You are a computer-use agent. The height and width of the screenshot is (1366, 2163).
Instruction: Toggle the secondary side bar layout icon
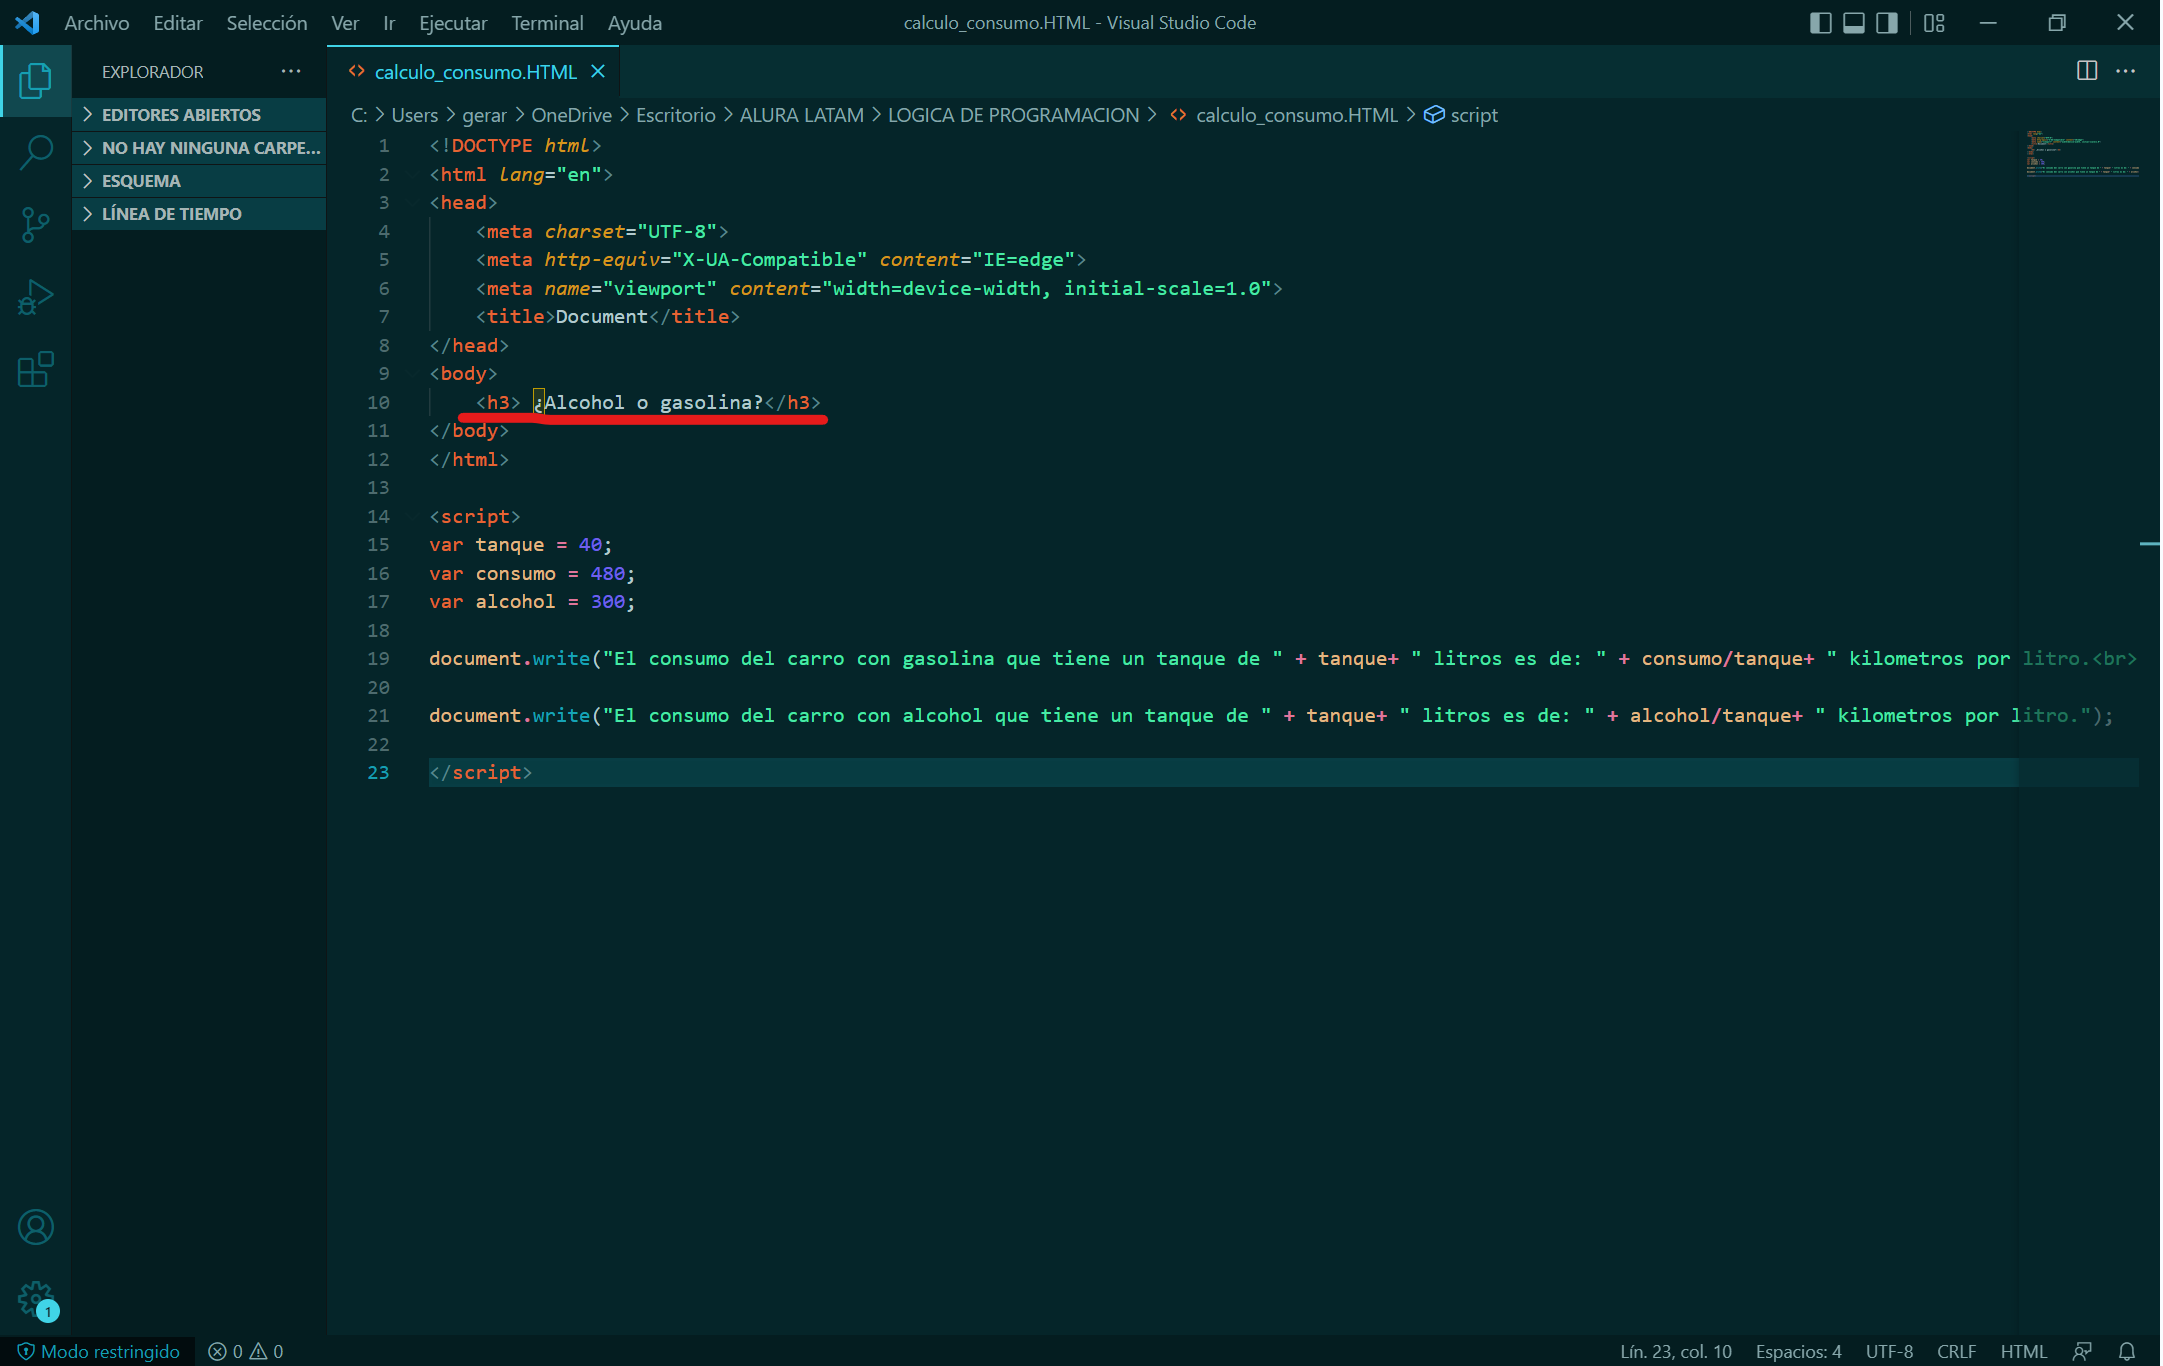[x=1886, y=22]
